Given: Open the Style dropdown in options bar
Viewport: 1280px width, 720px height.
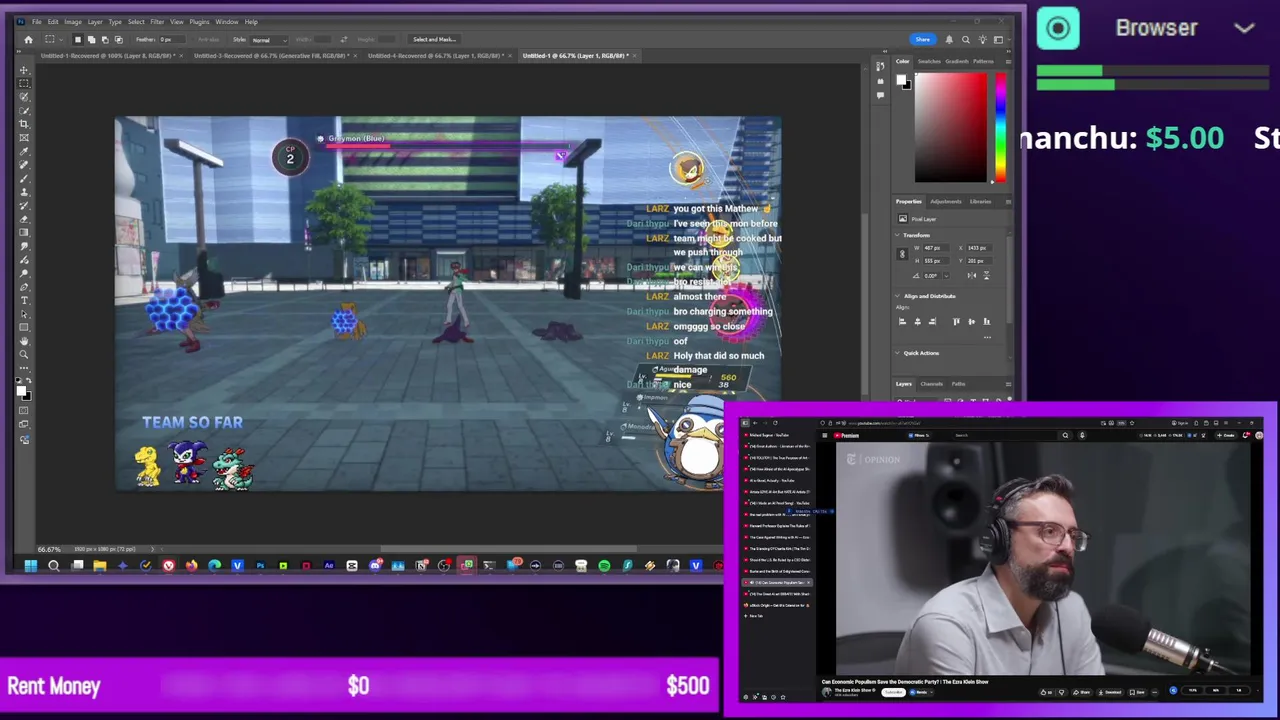Looking at the screenshot, I should 269,40.
